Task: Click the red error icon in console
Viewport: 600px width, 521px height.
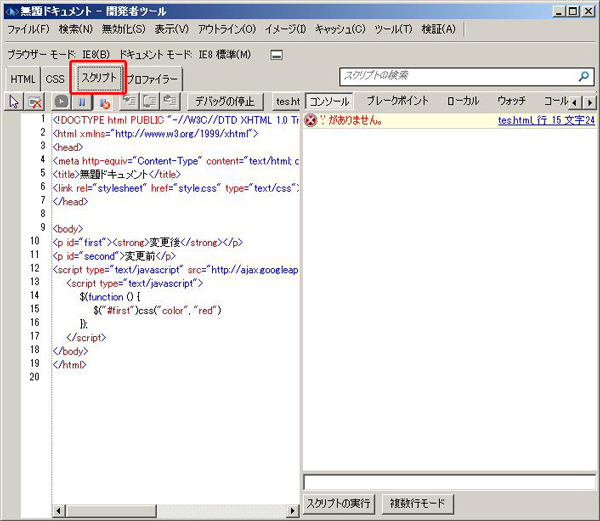Action: (311, 120)
